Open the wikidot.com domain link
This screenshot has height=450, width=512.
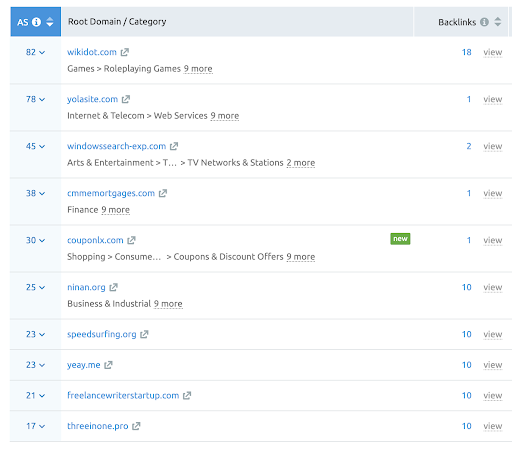point(92,52)
